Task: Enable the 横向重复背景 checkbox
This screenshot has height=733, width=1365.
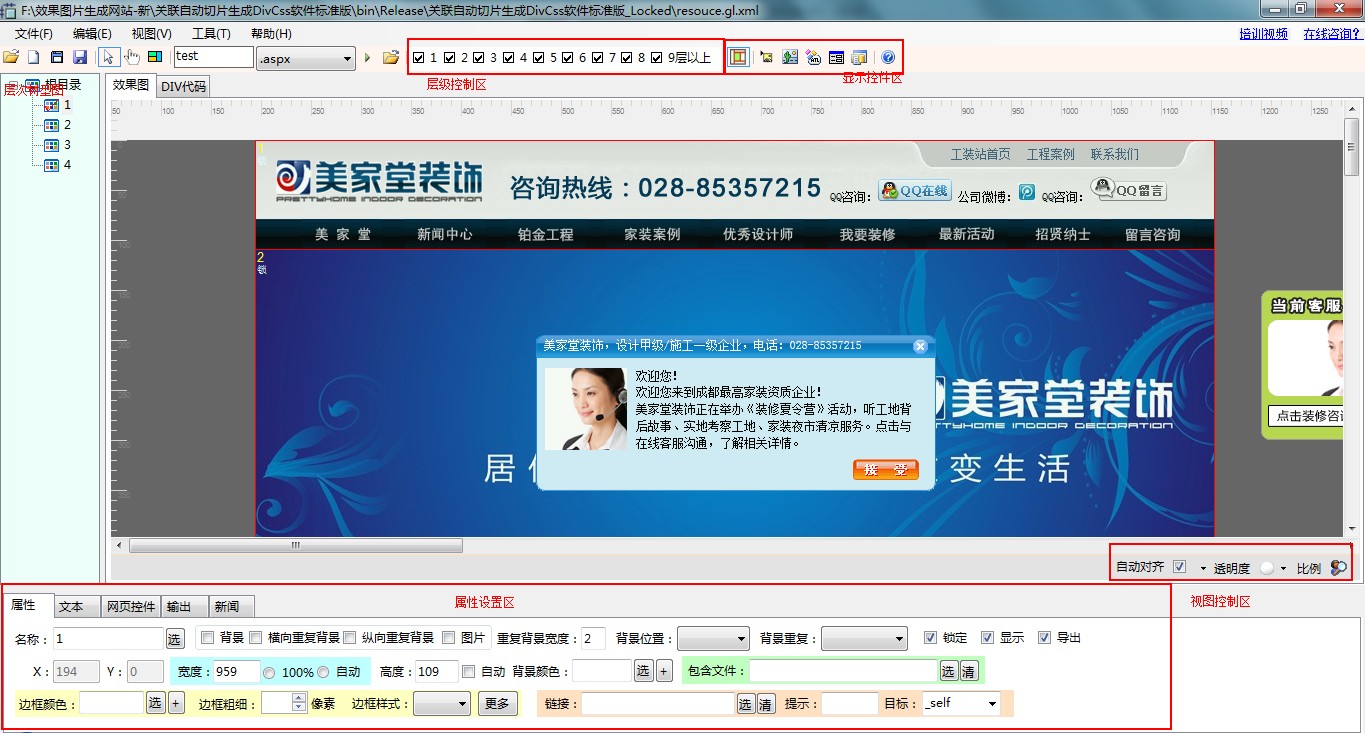Action: 256,637
